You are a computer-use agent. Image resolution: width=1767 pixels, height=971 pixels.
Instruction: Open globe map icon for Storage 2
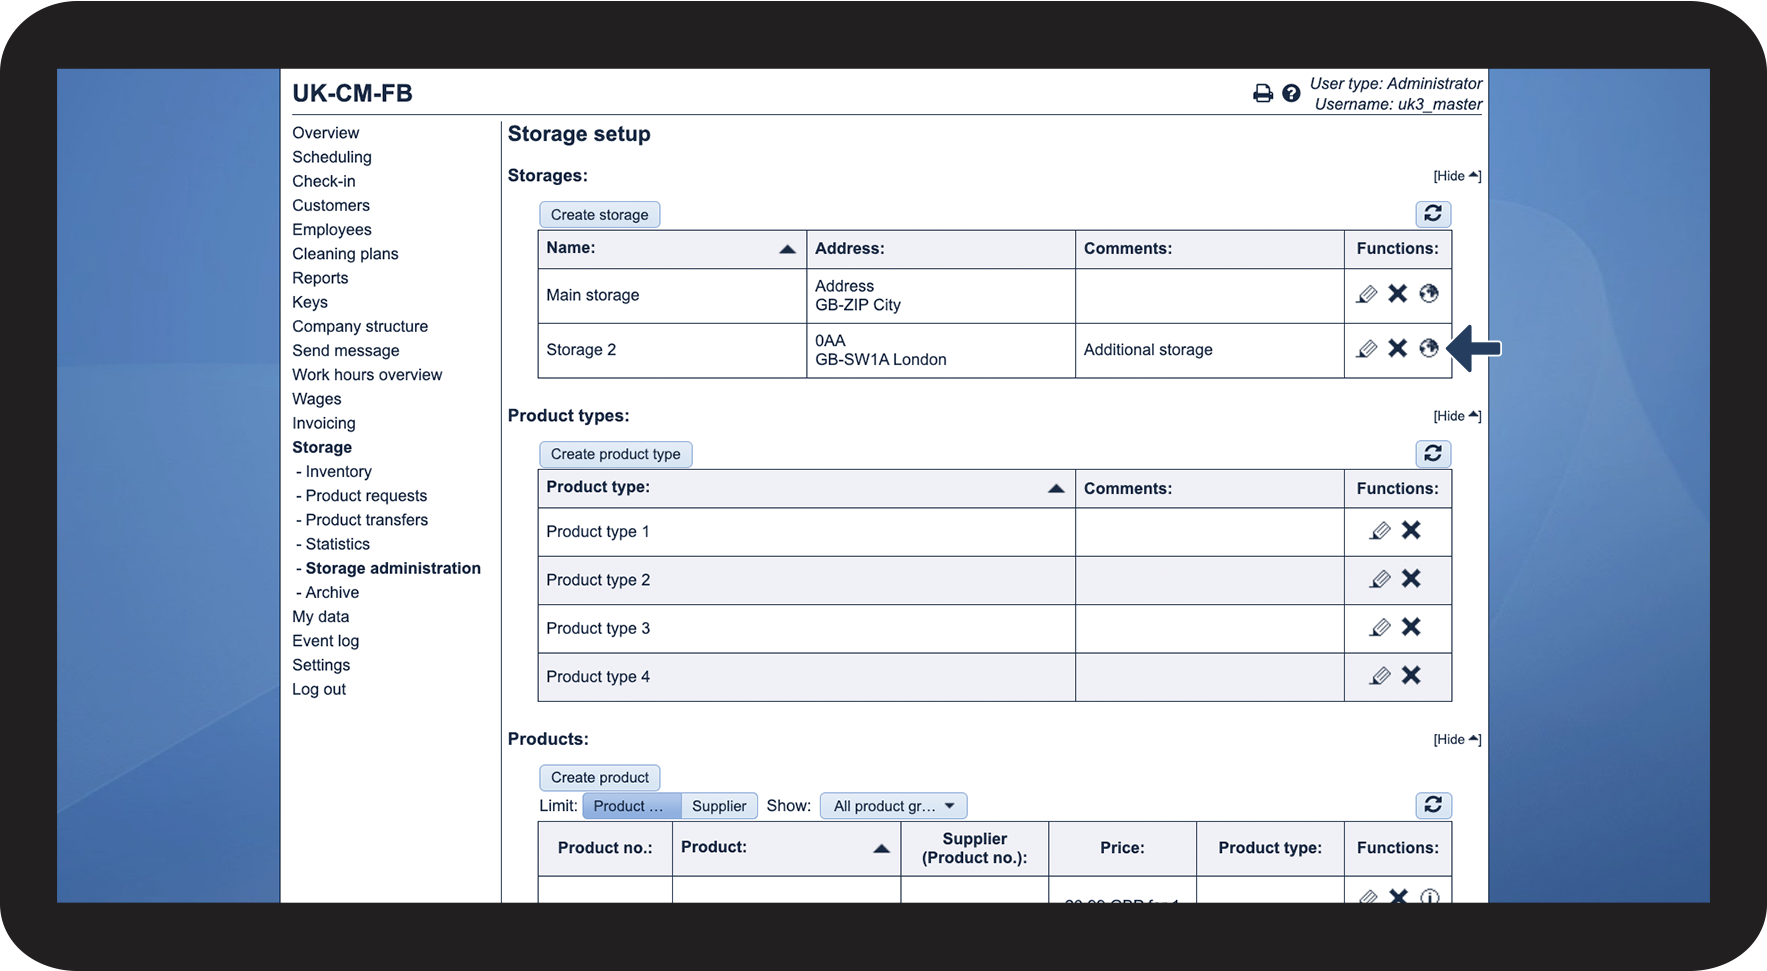pos(1429,348)
